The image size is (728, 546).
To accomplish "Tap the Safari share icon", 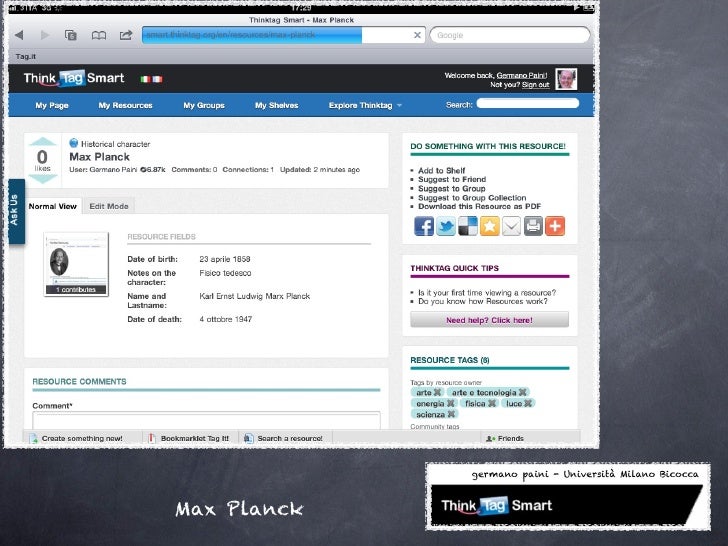I will click(126, 35).
